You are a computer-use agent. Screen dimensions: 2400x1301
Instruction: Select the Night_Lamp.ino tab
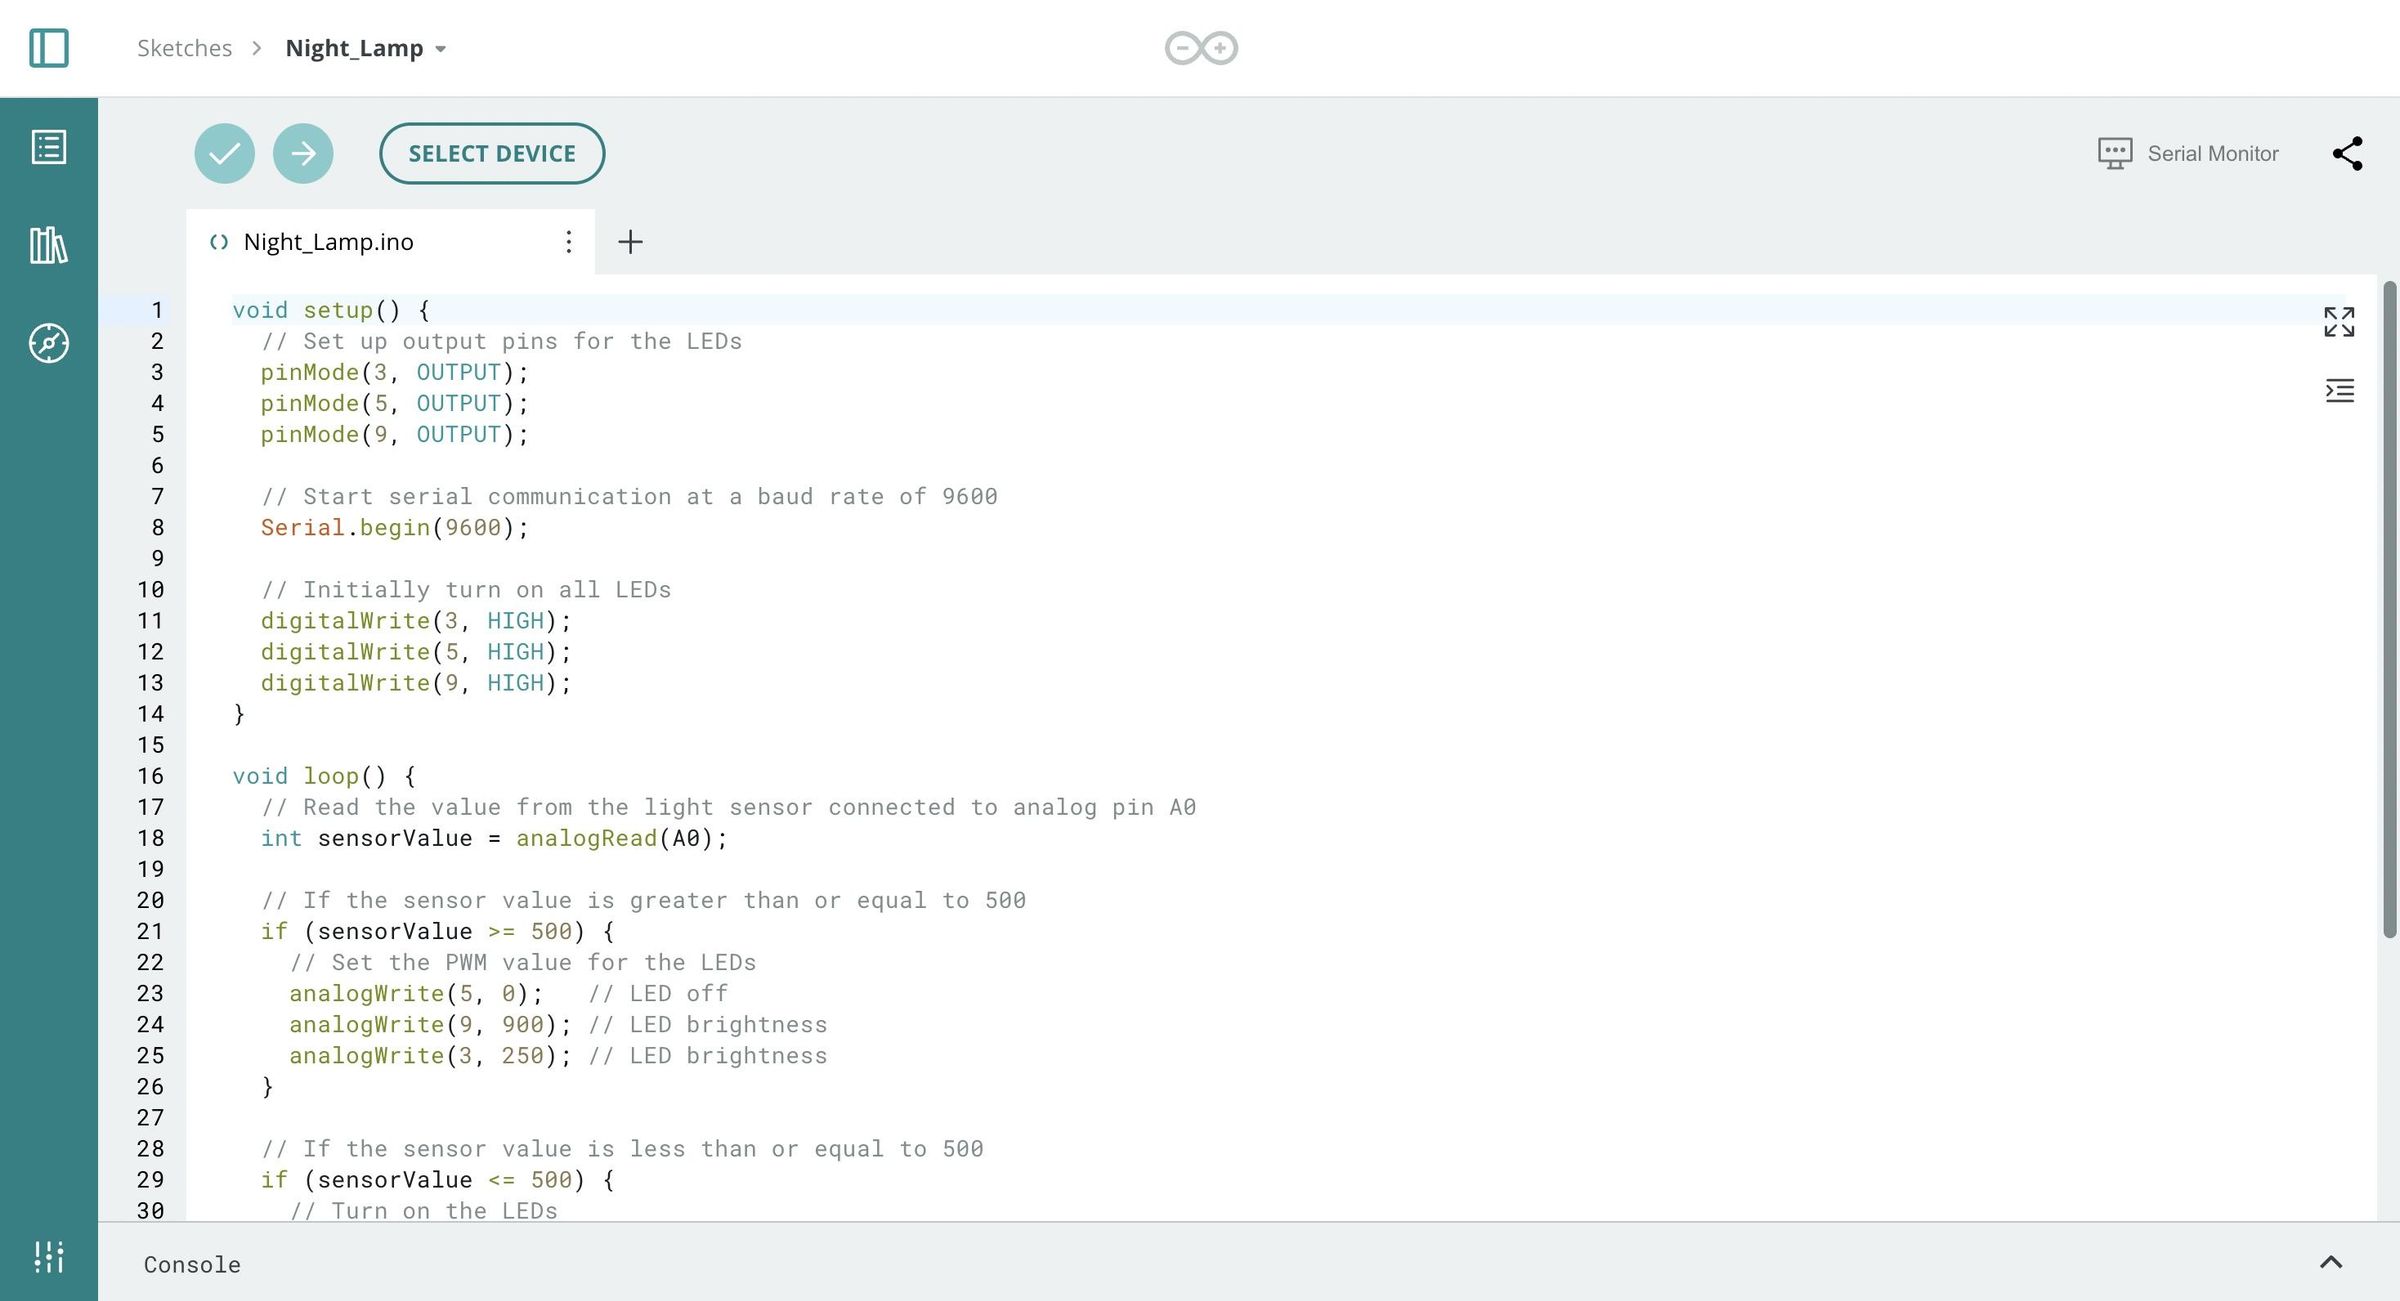pyautogui.click(x=328, y=242)
